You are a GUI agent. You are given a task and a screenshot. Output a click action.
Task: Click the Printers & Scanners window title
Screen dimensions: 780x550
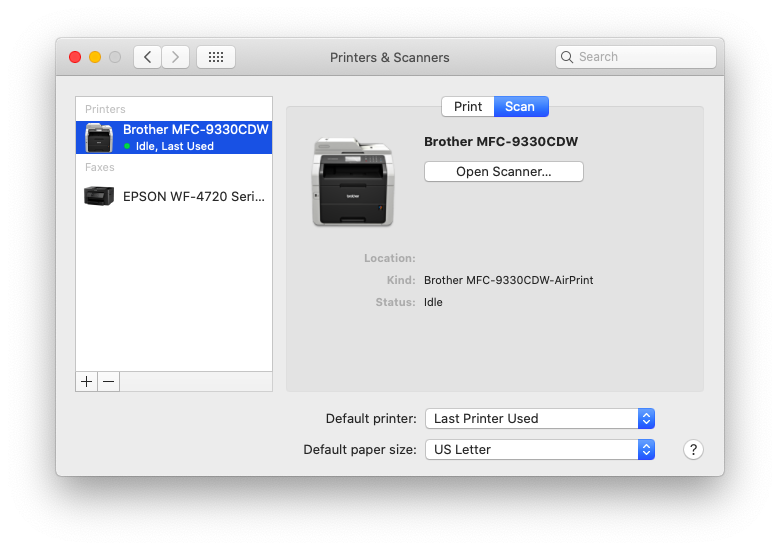click(390, 58)
